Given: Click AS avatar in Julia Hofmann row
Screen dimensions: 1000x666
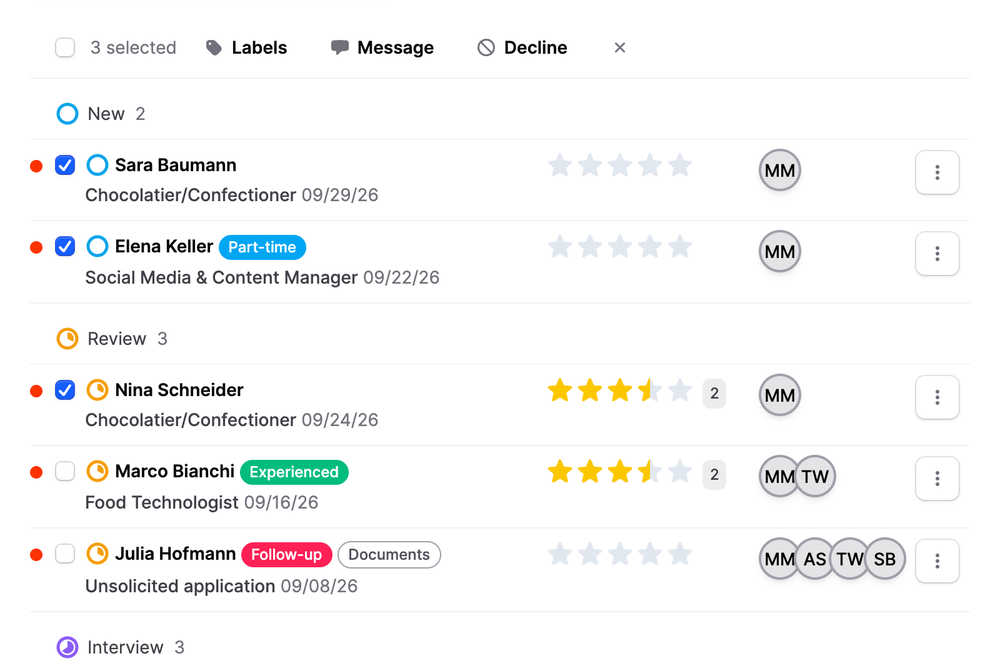Looking at the screenshot, I should coord(814,559).
